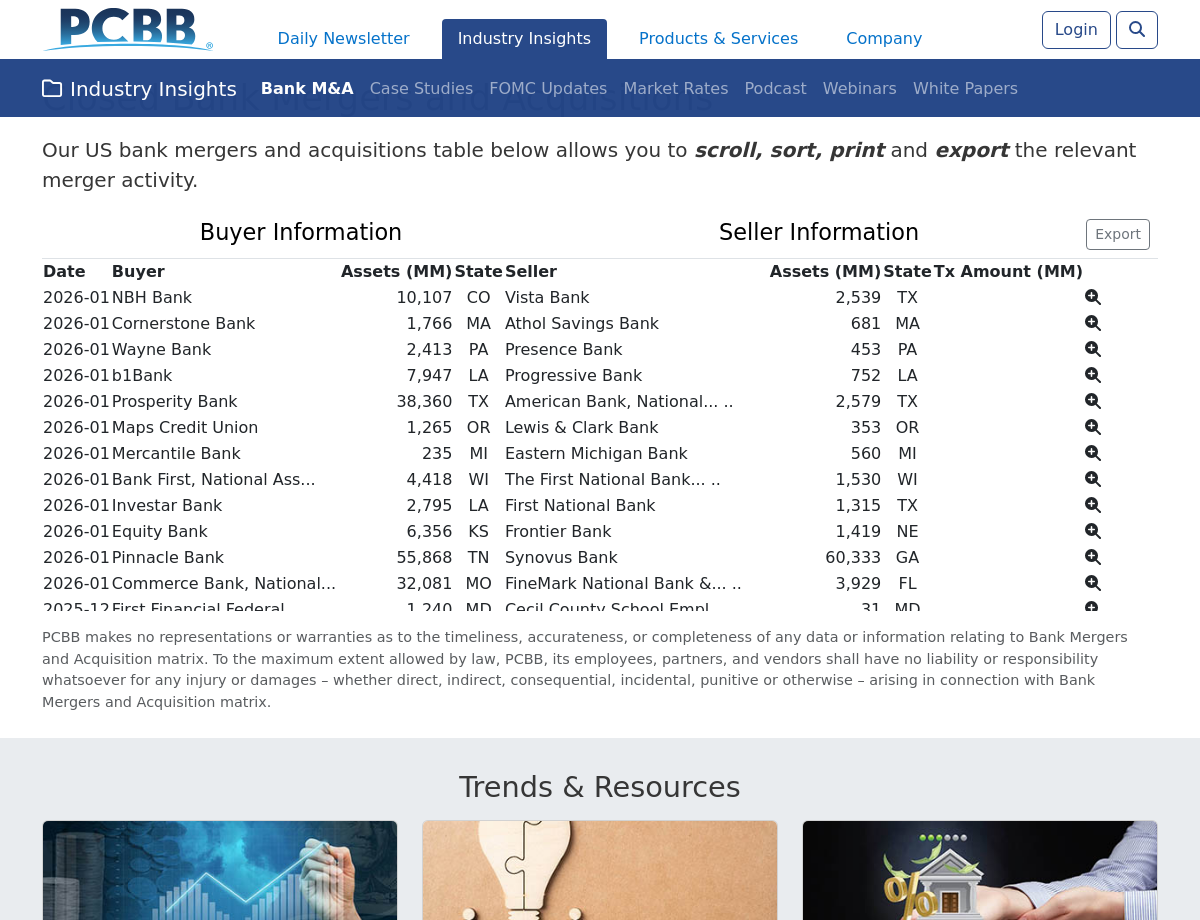Image resolution: width=1200 pixels, height=920 pixels.
Task: Click the Industry Insights folder icon
Action: point(52,89)
